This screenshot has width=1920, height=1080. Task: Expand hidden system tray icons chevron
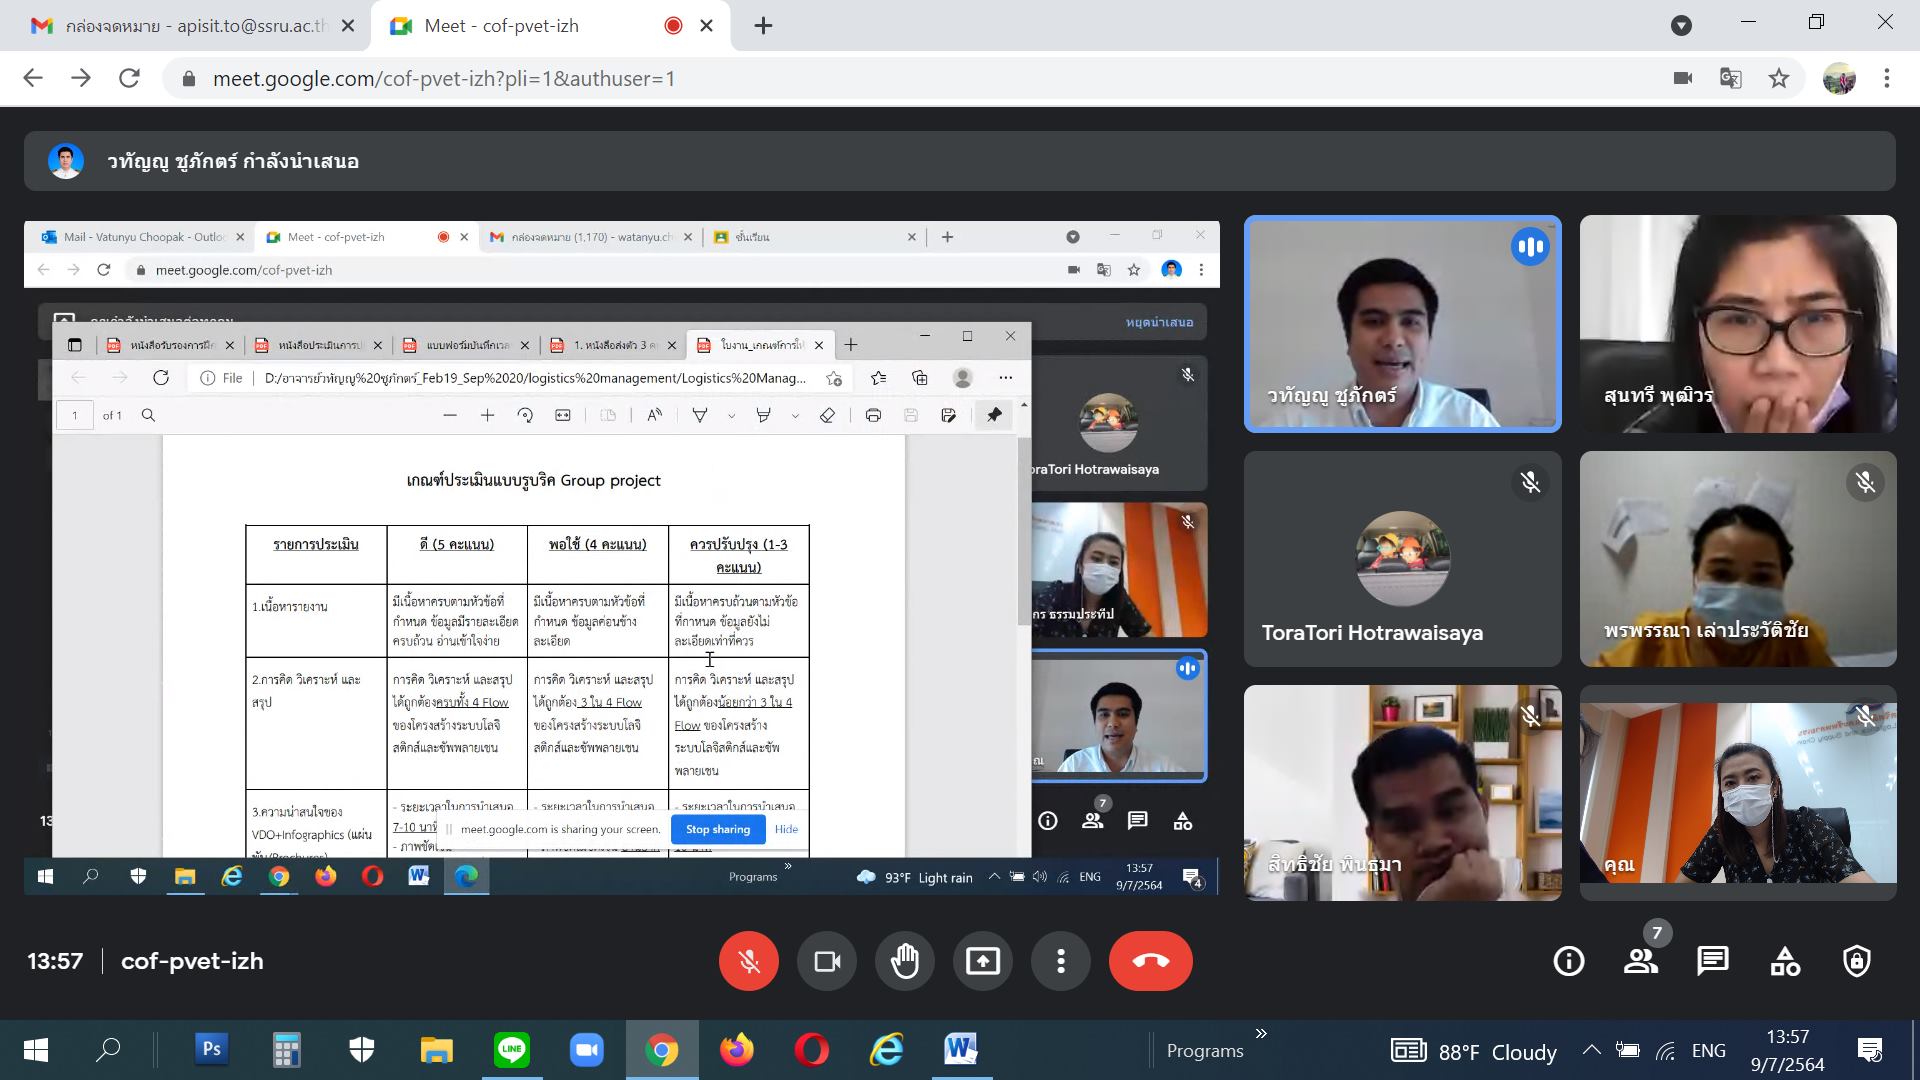click(1591, 1050)
